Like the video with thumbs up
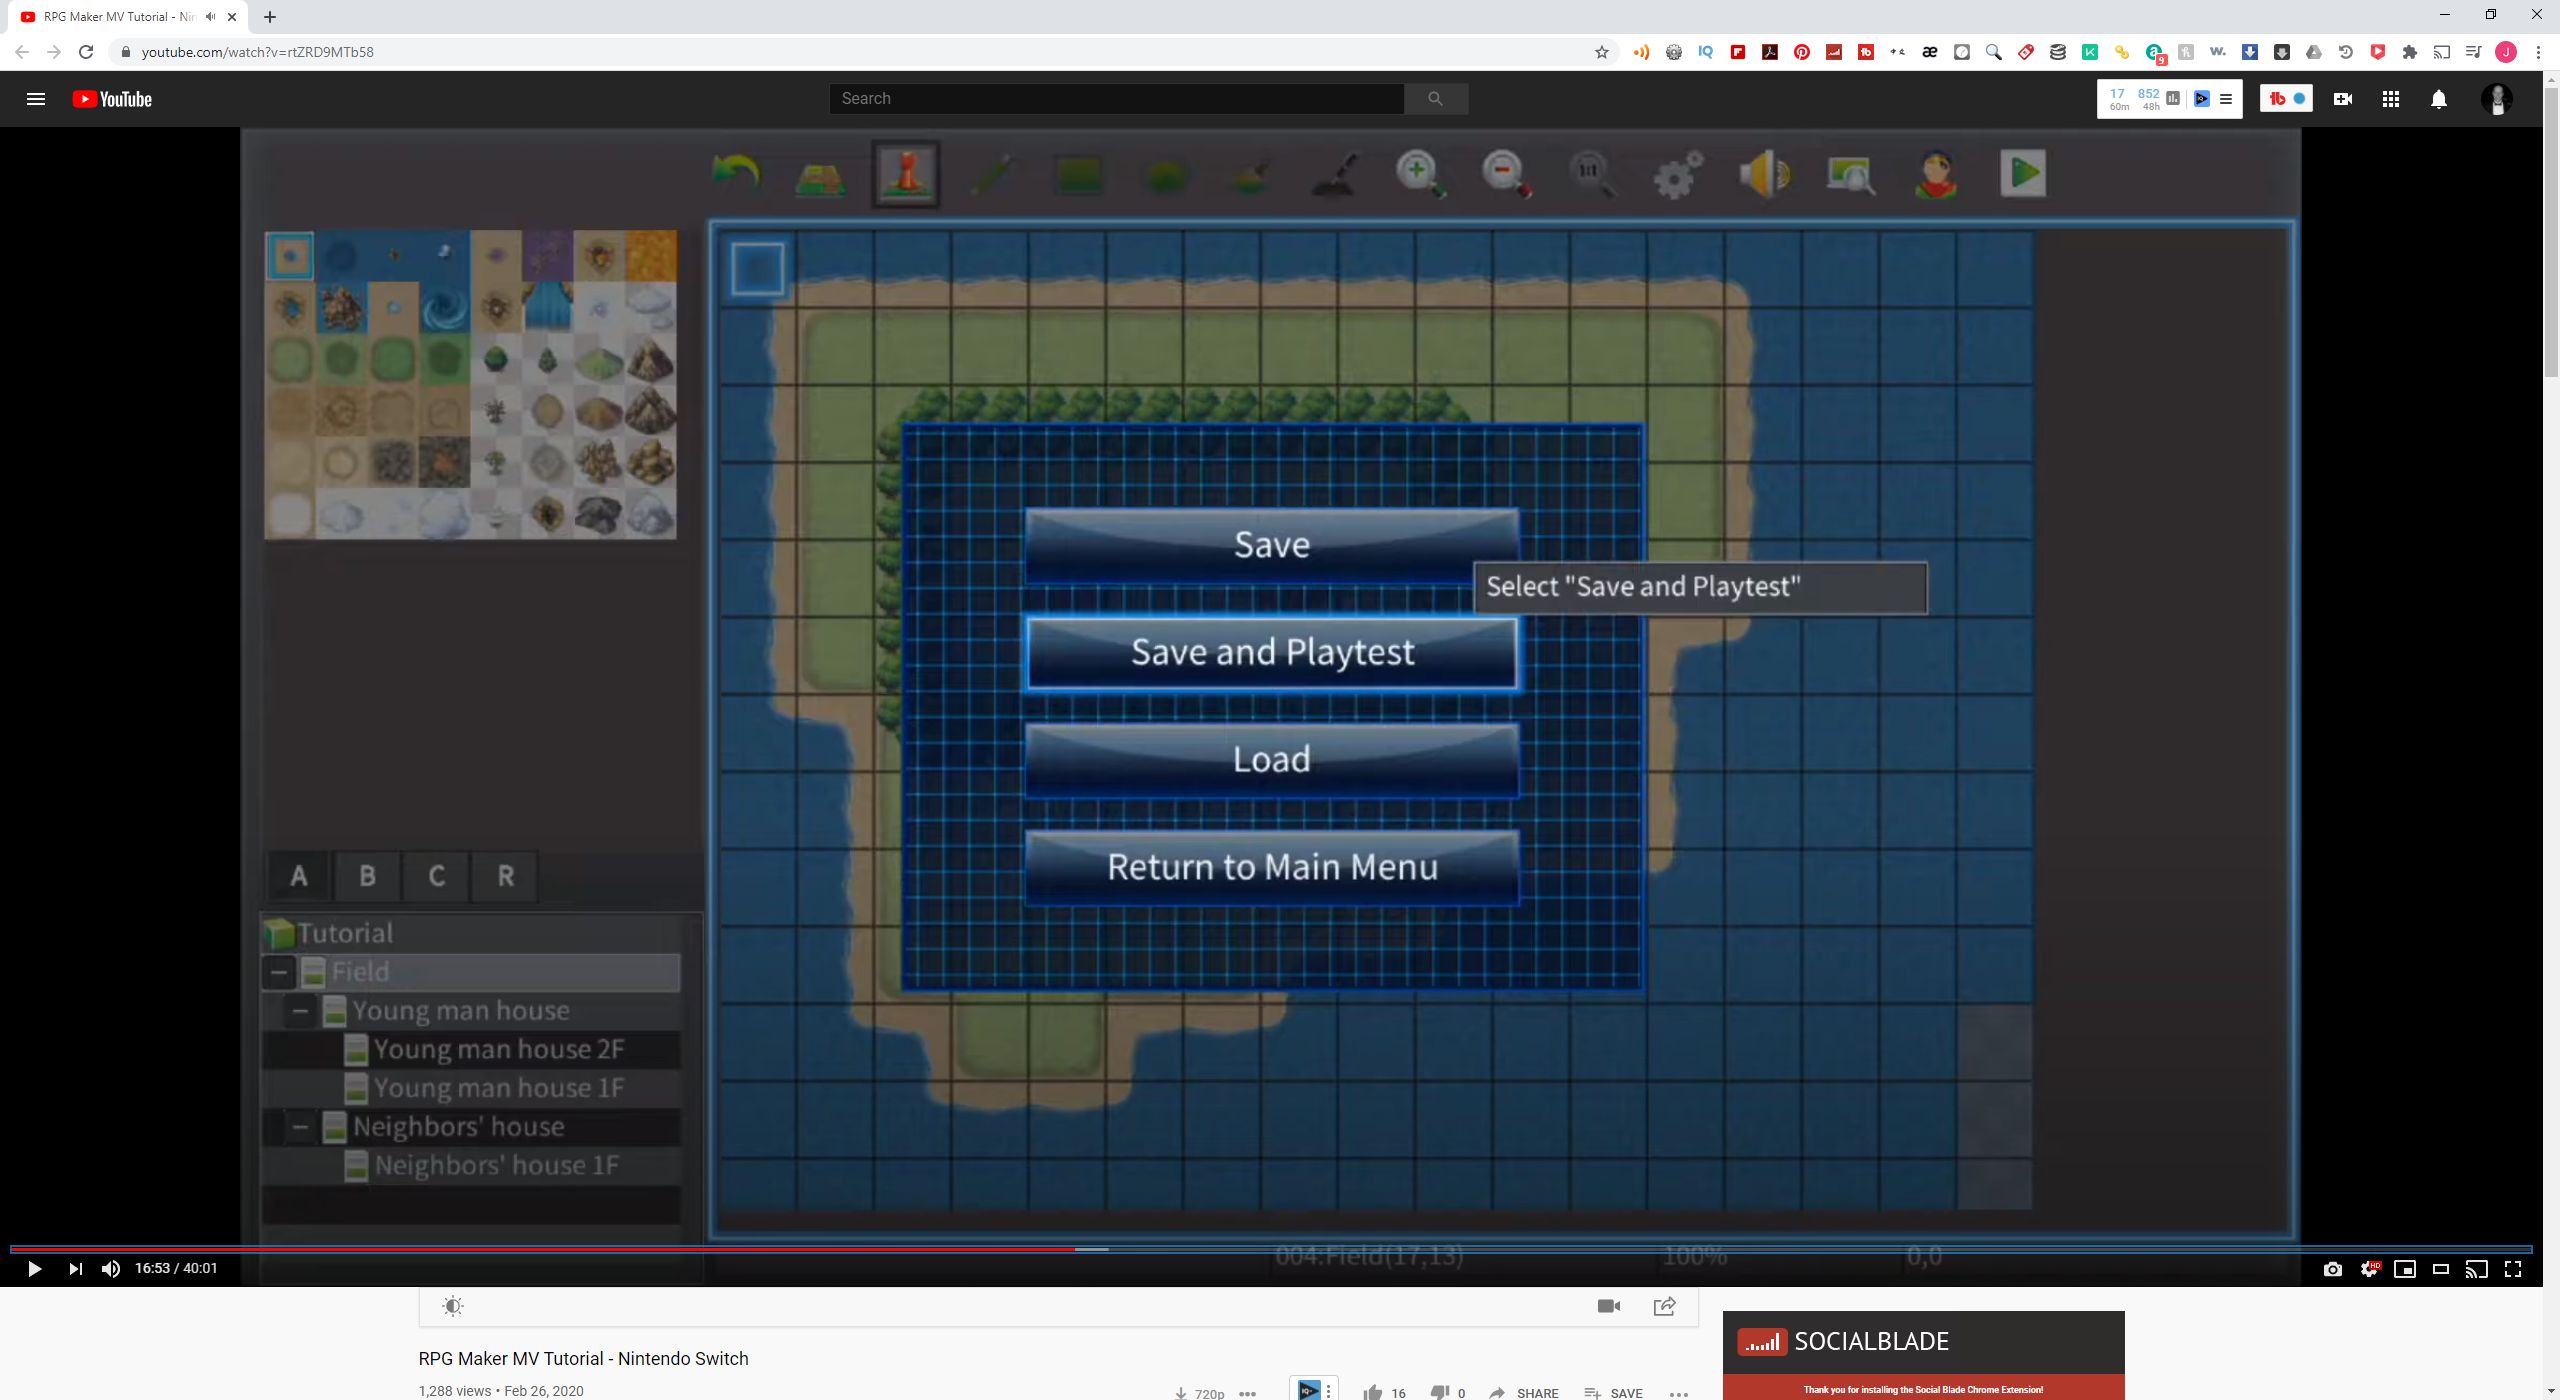This screenshot has width=2560, height=1400. (x=1373, y=1392)
